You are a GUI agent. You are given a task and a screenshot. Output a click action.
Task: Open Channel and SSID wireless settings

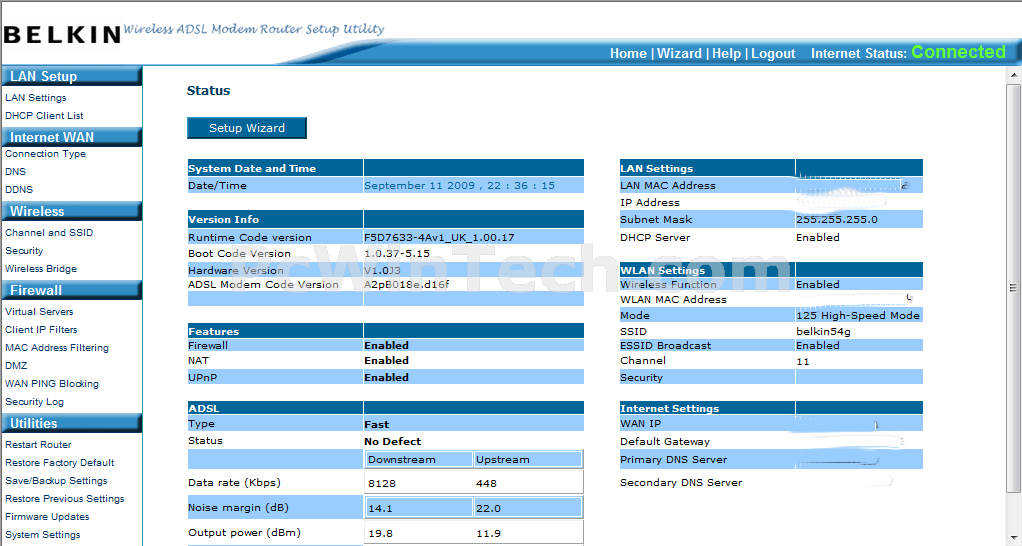coord(49,233)
